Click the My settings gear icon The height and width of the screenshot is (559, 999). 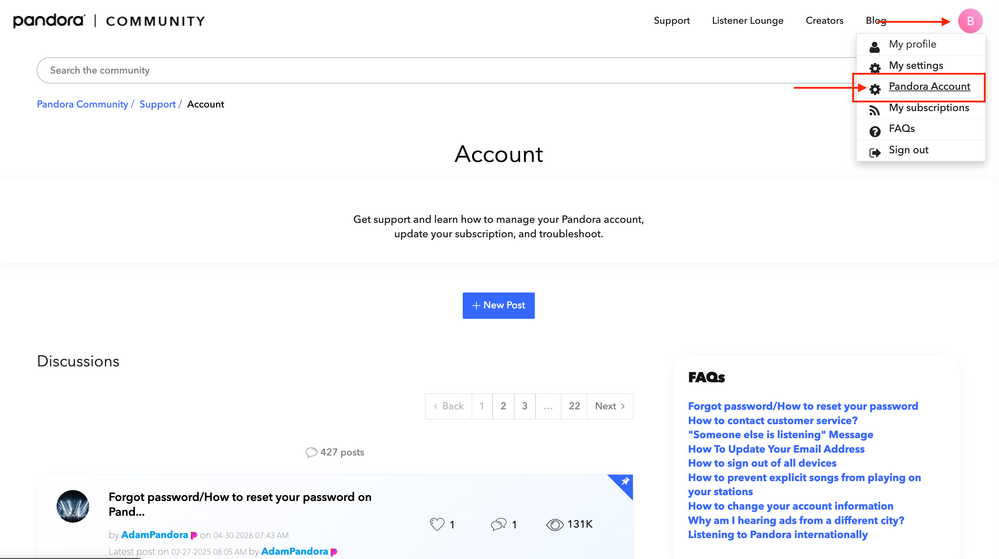pos(875,67)
